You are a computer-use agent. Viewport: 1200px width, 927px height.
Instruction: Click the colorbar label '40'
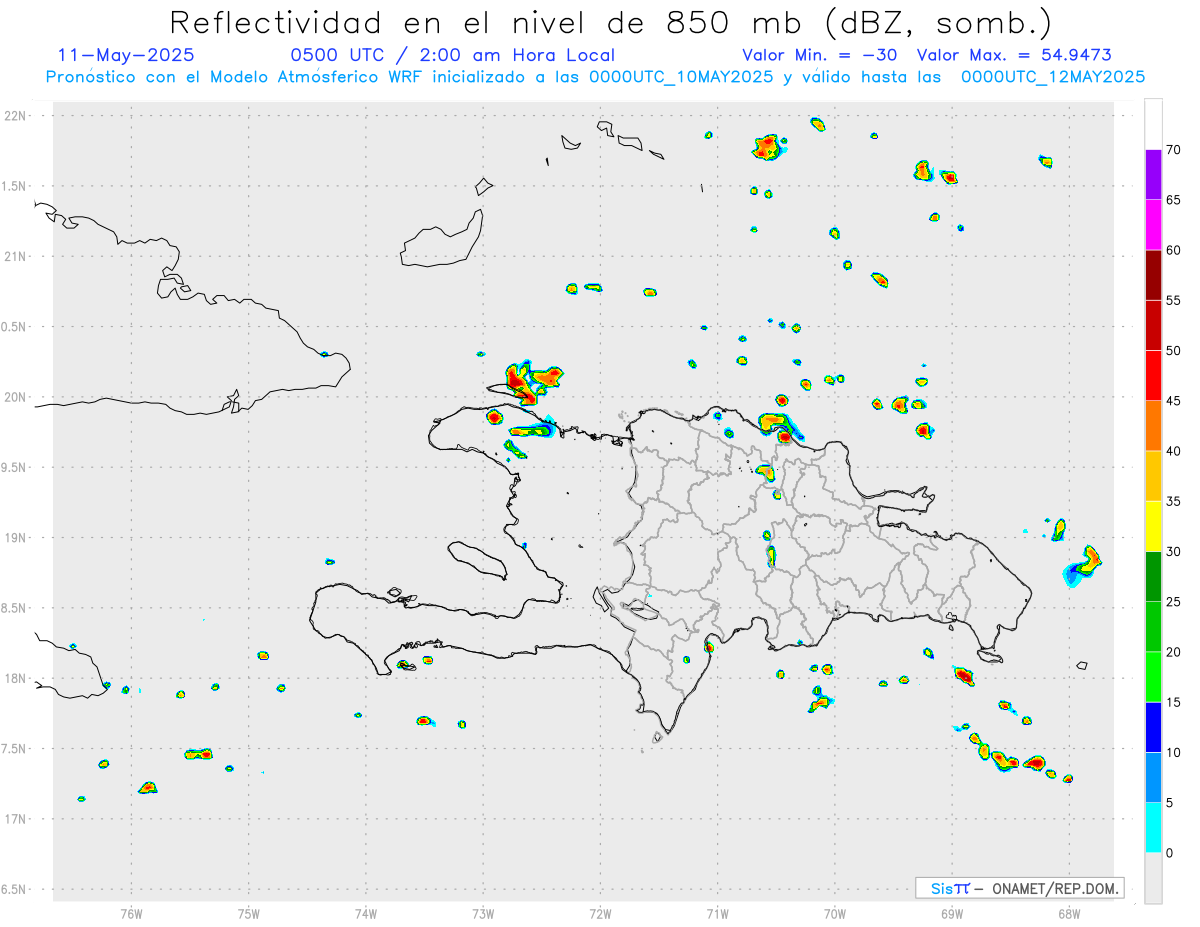coord(1175,451)
